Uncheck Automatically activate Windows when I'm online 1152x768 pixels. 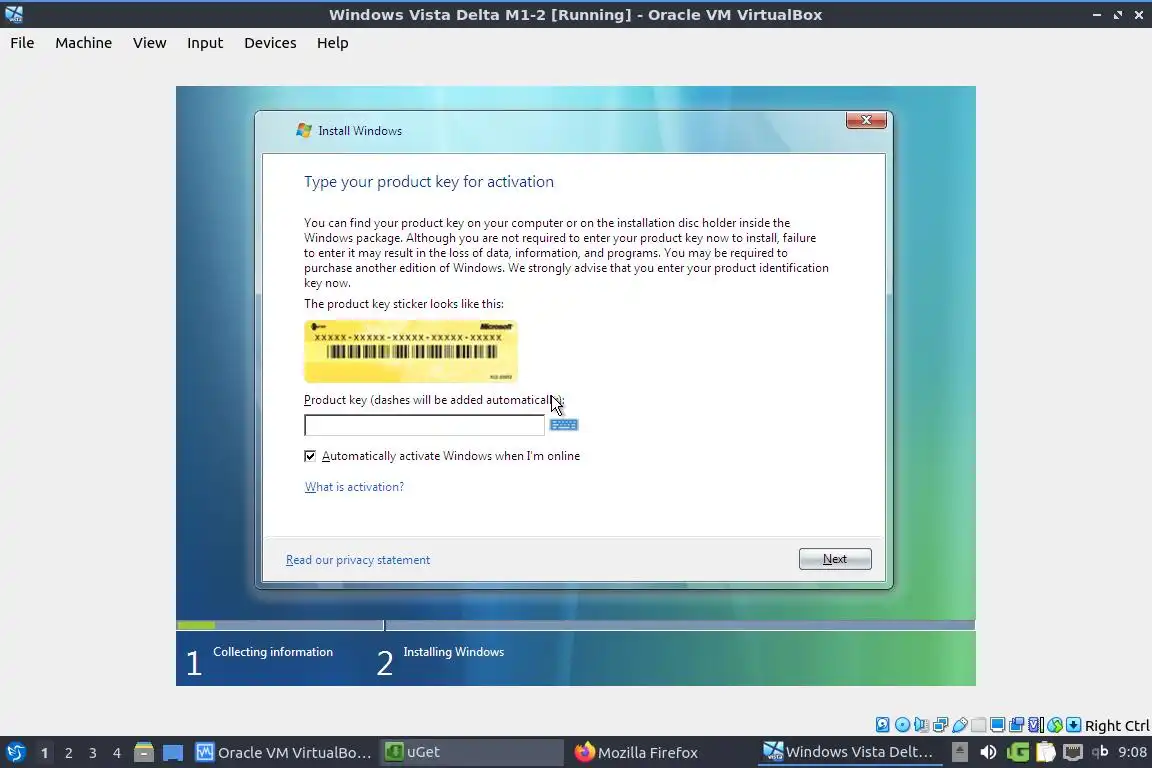point(310,456)
